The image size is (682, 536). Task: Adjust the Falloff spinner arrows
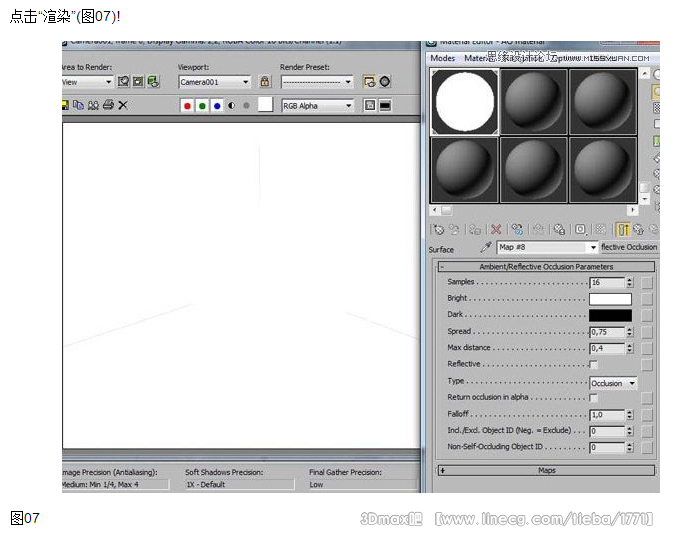[629, 415]
